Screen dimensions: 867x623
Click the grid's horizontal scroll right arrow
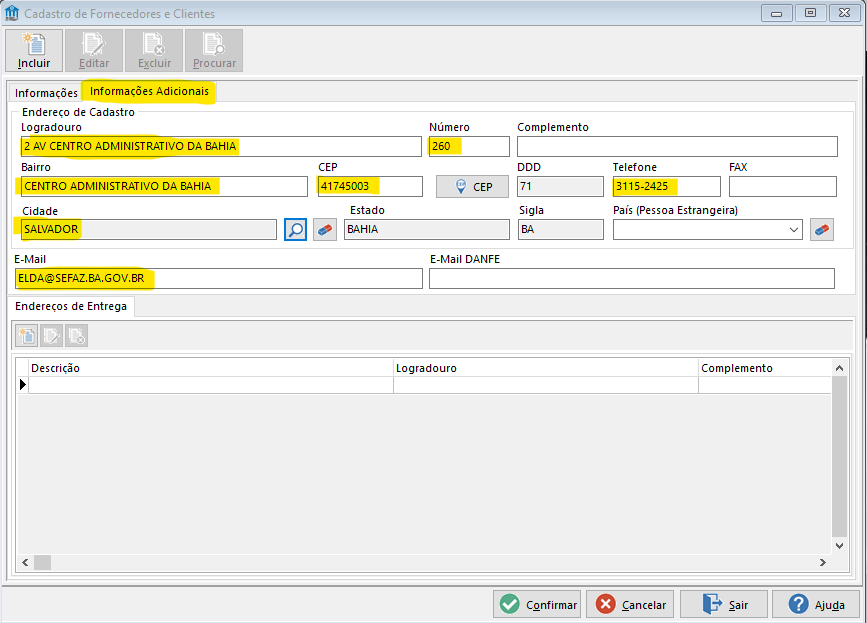click(x=823, y=563)
